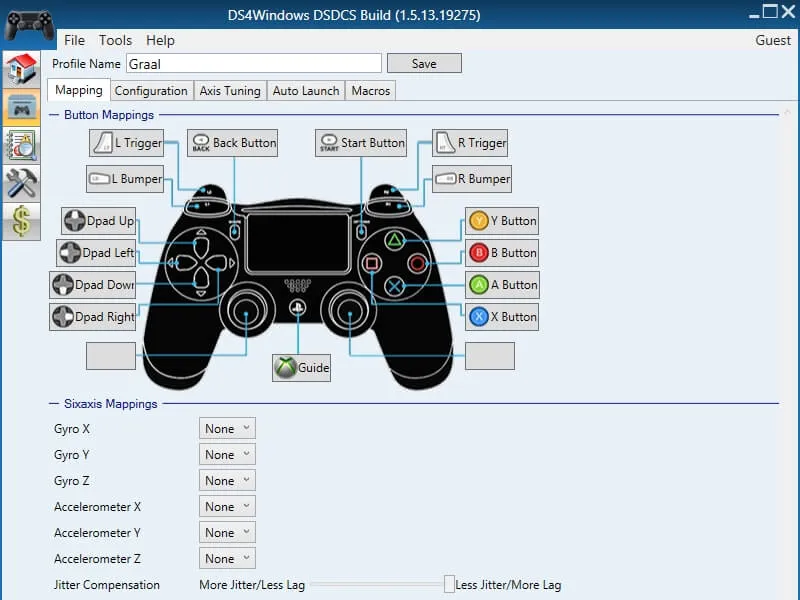Open the Guide button mapping
This screenshot has width=800, height=600.
300,368
